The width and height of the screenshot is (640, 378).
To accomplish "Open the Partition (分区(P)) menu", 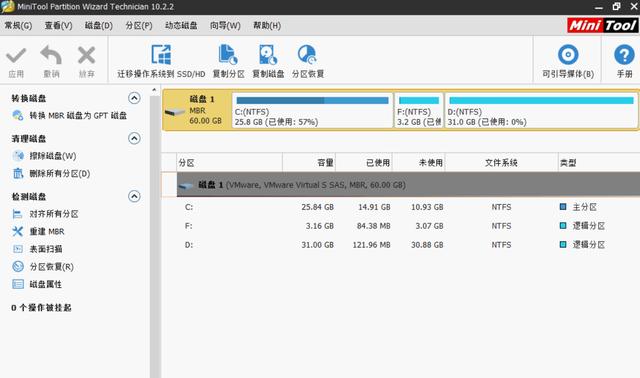I will pyautogui.click(x=139, y=25).
